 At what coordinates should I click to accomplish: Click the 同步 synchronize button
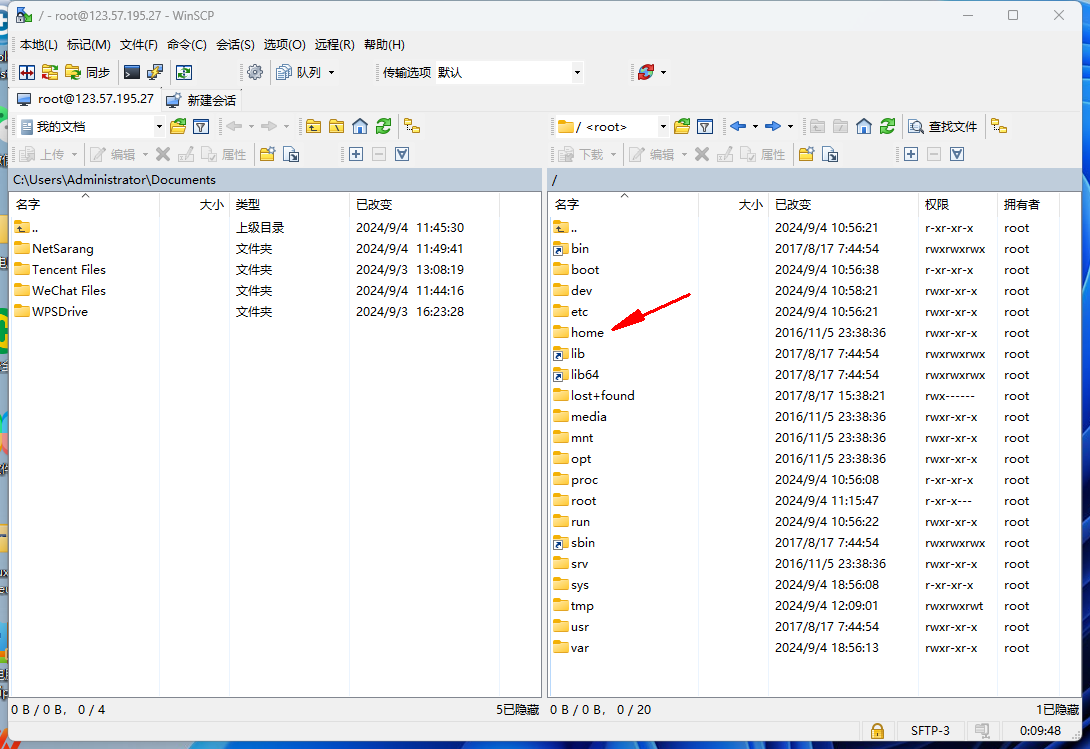tap(88, 72)
